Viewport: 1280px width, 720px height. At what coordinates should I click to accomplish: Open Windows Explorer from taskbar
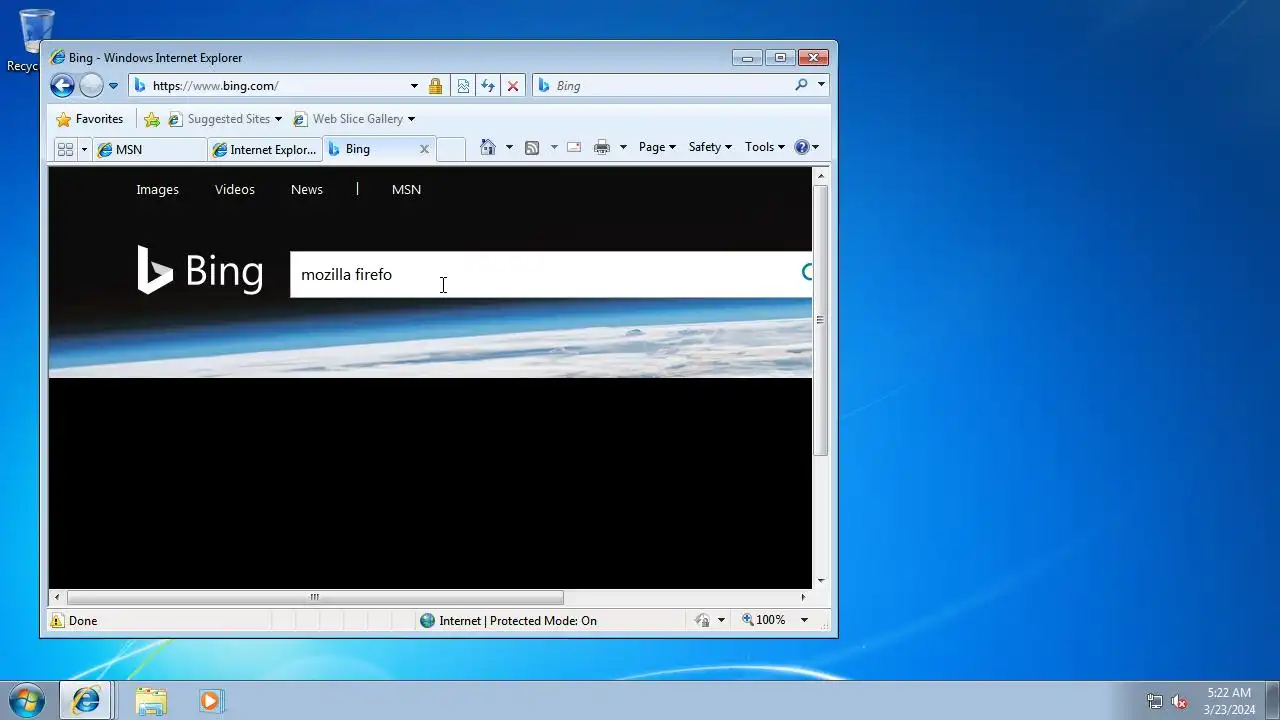tap(151, 701)
